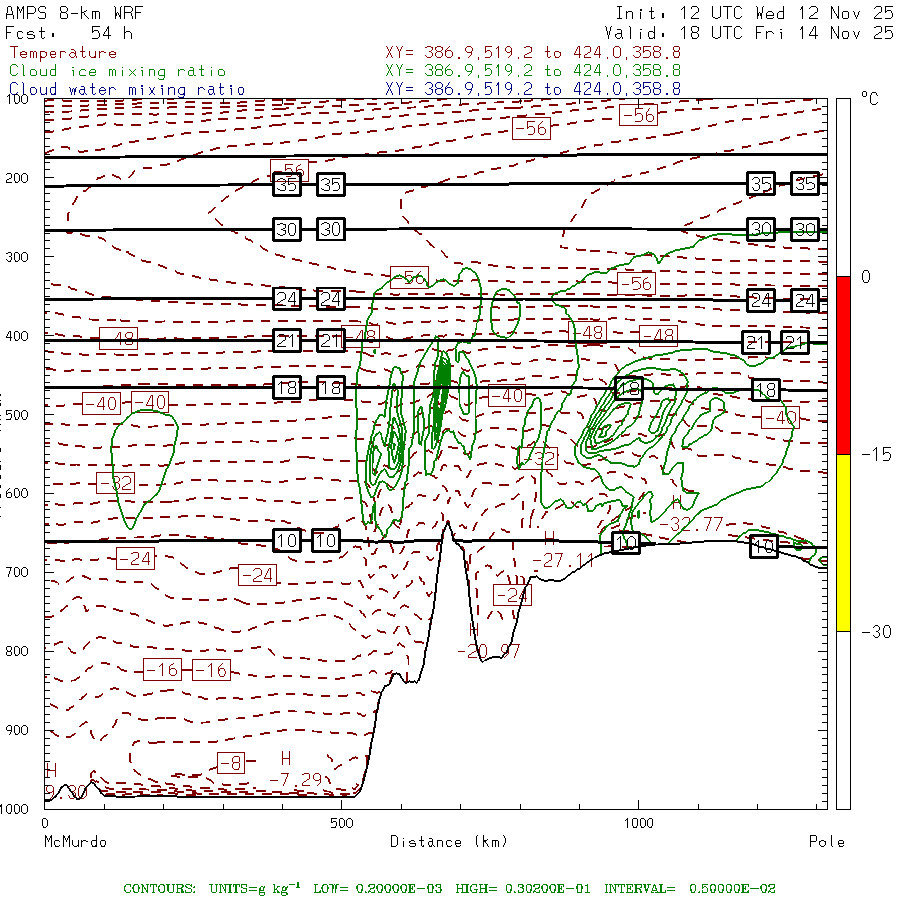Click the '200' pressure axis label

pos(17,178)
